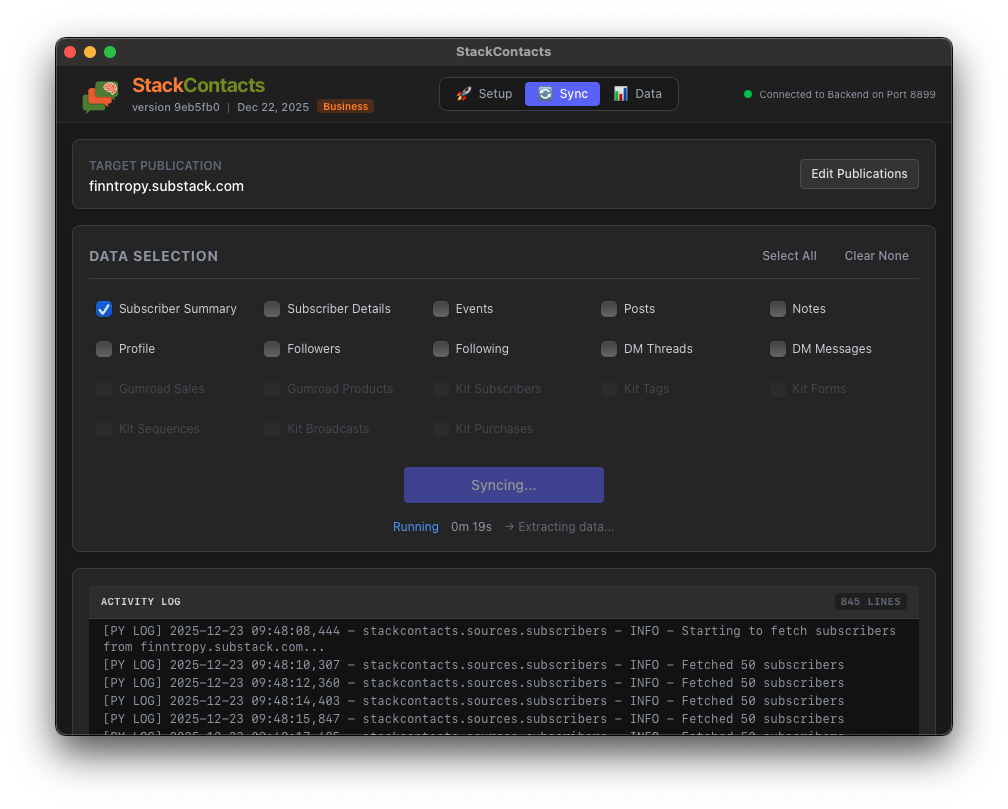Click the Clear None link
Screen dimensions: 1008x809
tap(876, 256)
